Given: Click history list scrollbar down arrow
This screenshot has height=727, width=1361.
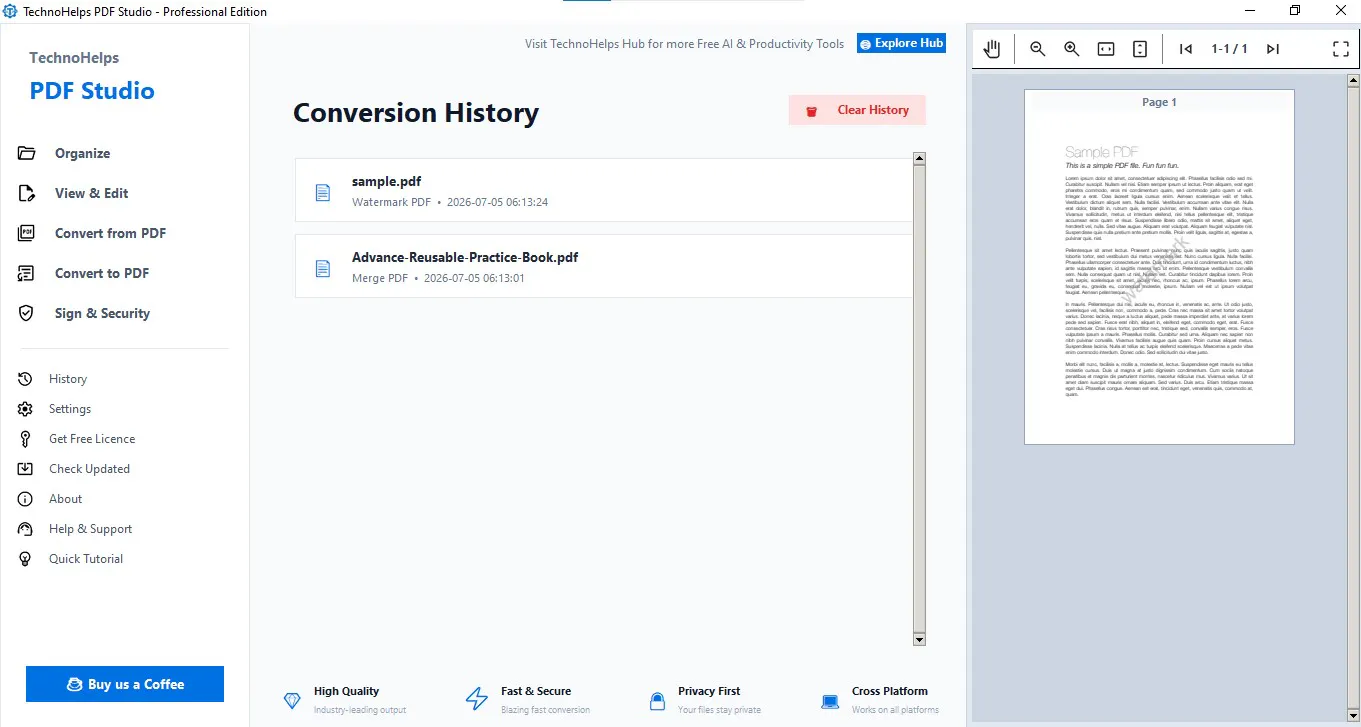Looking at the screenshot, I should point(920,640).
